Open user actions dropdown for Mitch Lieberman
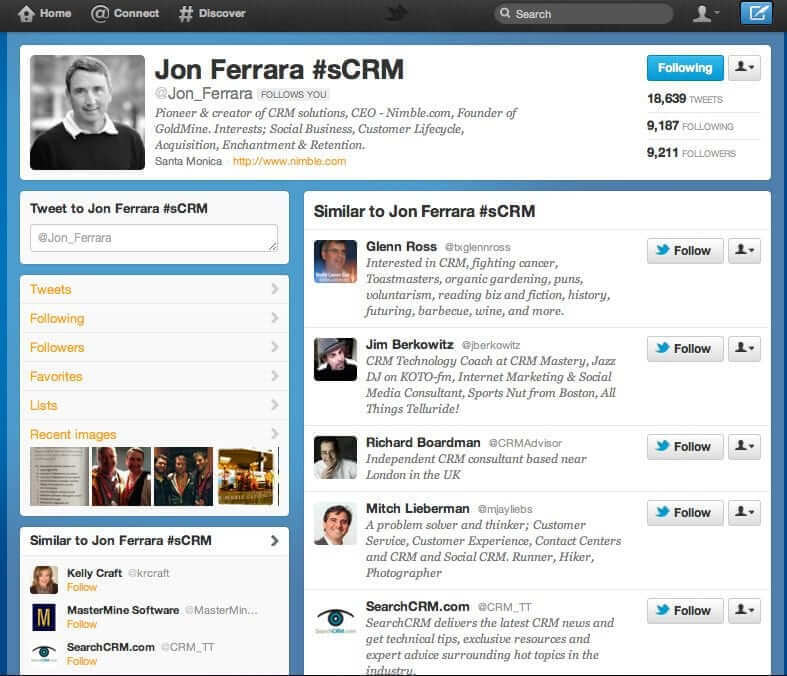This screenshot has height=676, width=787. (x=744, y=512)
